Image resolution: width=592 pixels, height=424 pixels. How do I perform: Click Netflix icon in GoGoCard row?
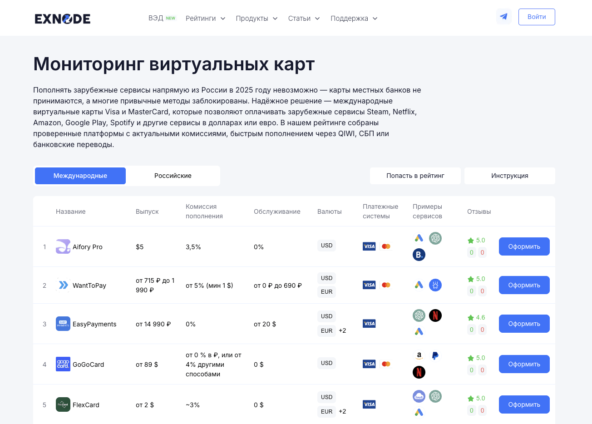(419, 372)
